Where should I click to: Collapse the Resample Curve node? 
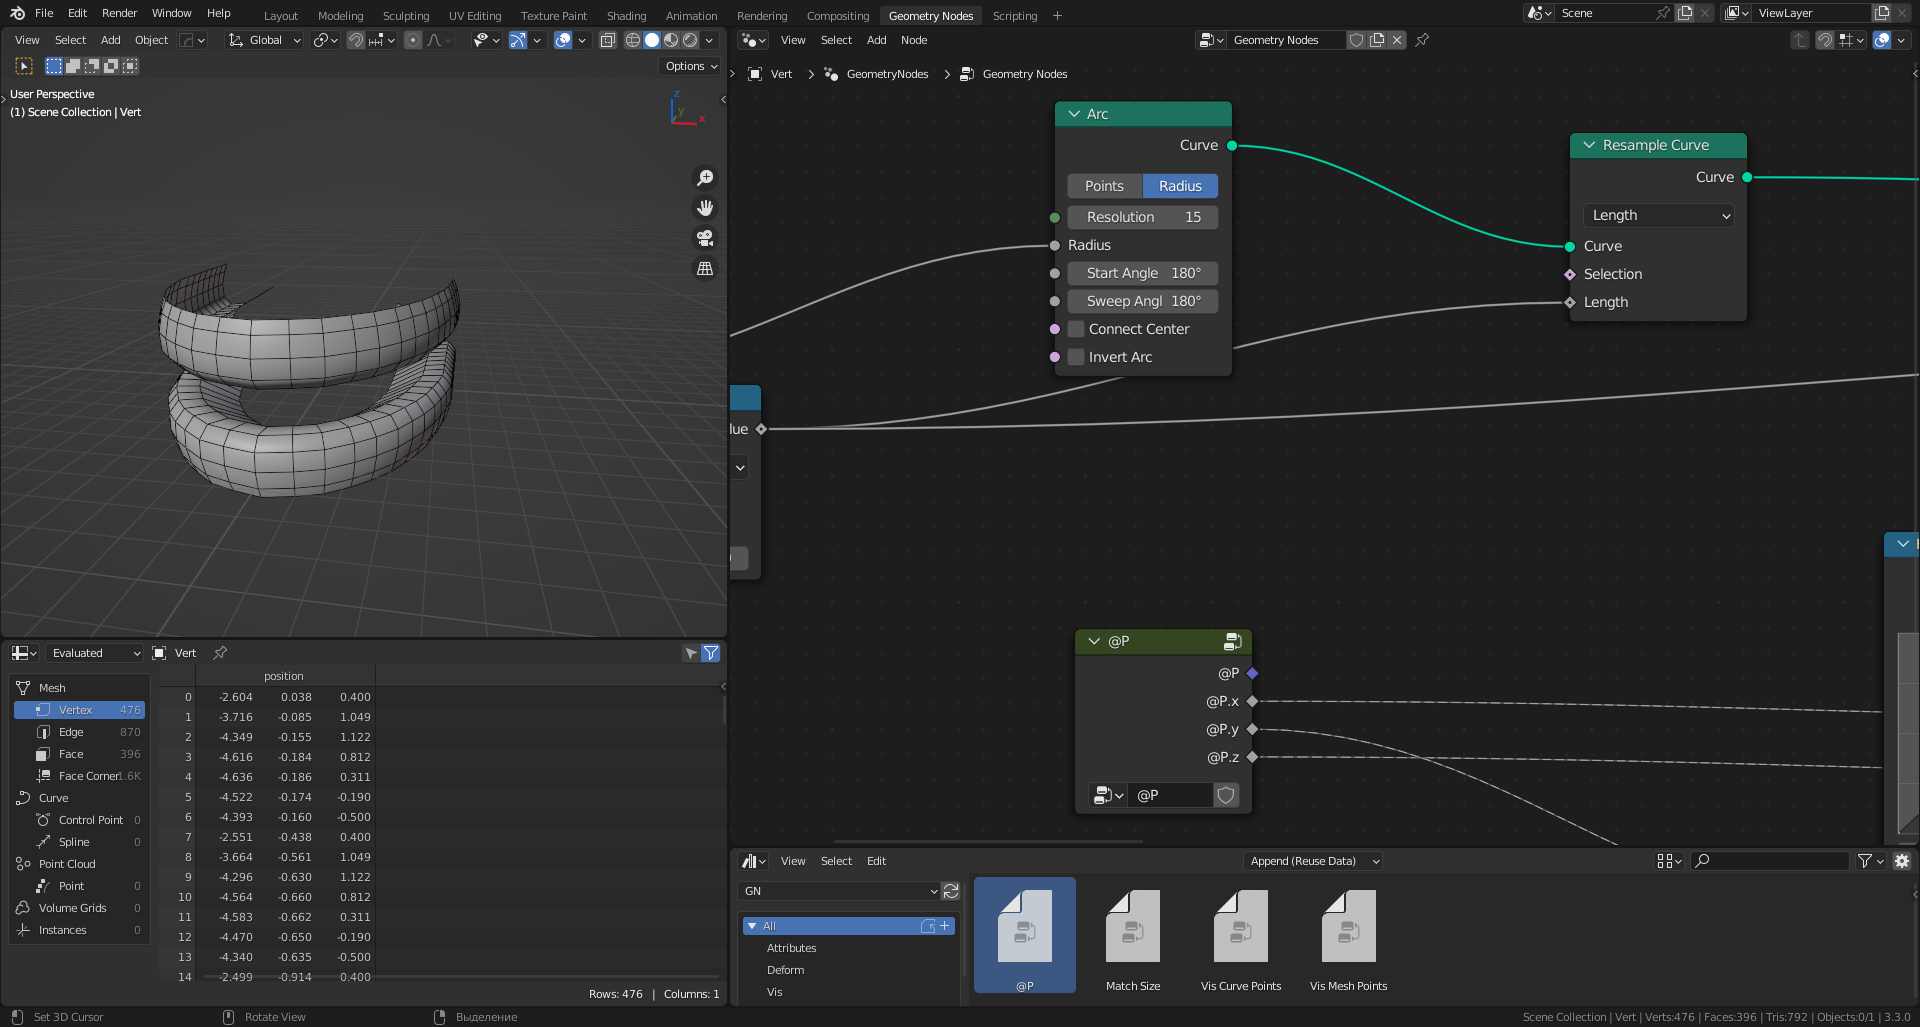click(x=1589, y=145)
